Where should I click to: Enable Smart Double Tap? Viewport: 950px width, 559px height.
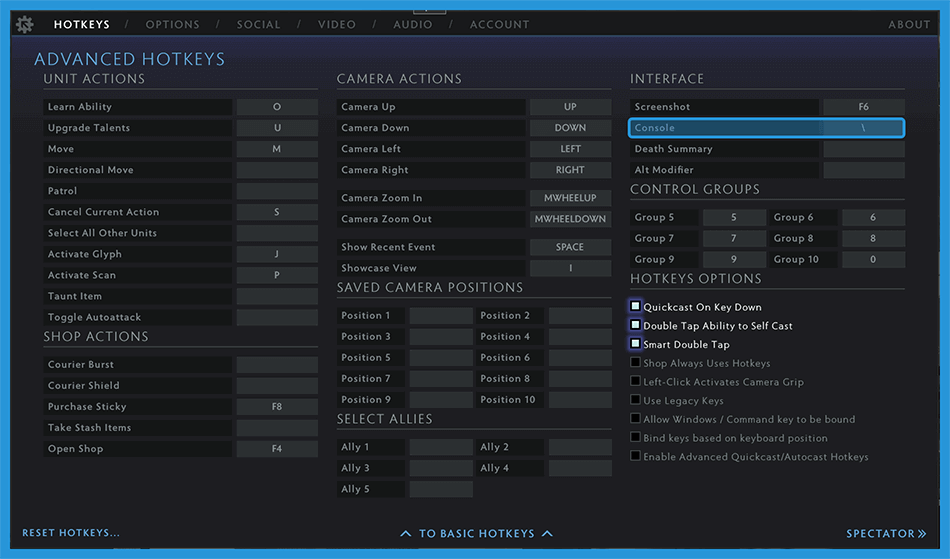point(635,343)
